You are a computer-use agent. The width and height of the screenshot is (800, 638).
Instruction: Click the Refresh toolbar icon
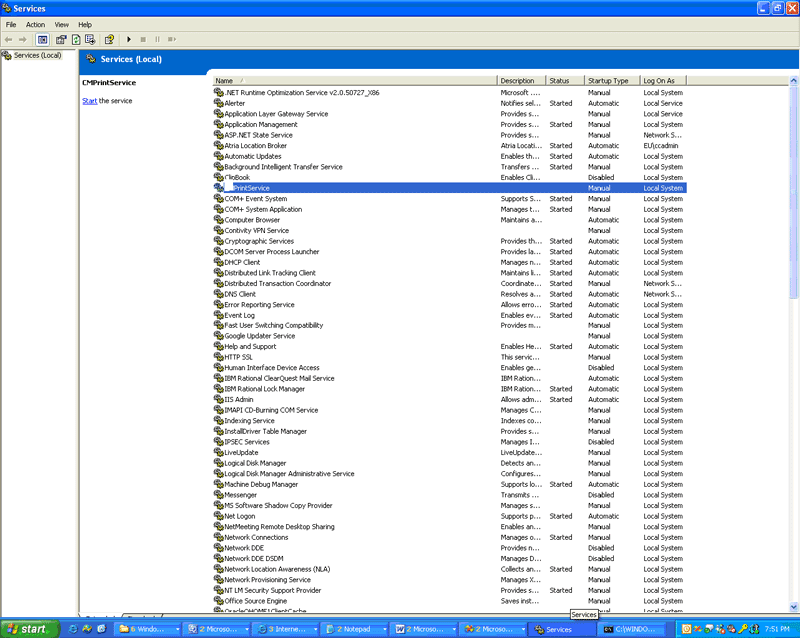click(76, 39)
